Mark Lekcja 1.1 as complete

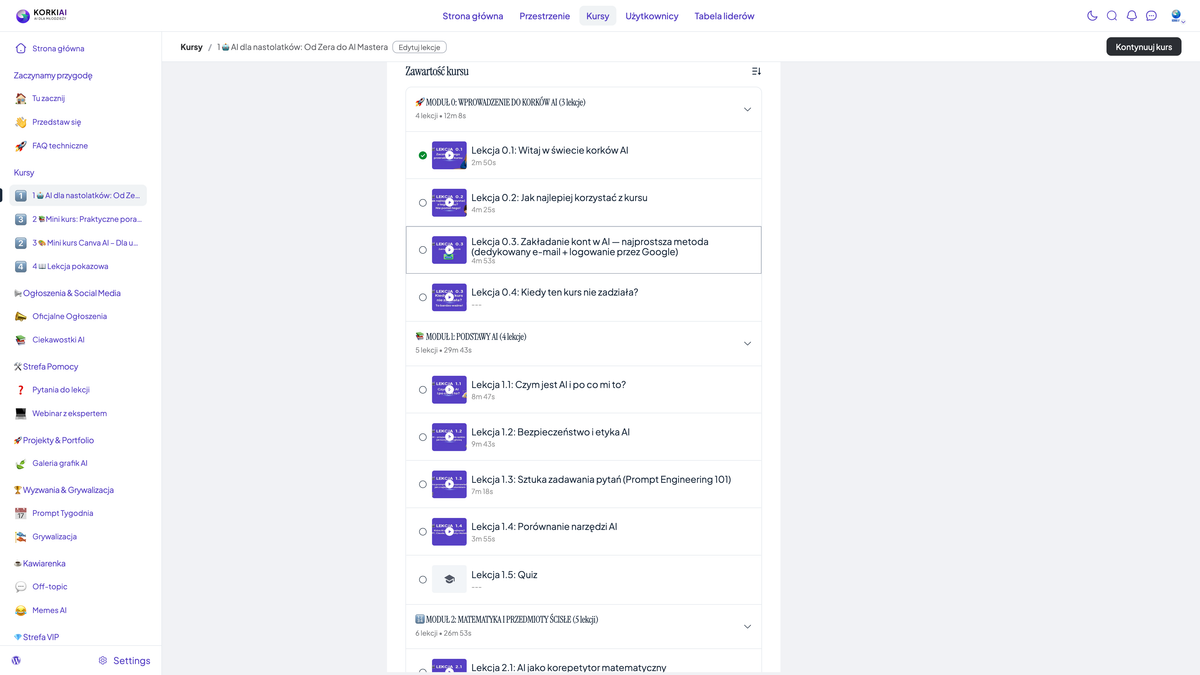[x=423, y=390]
